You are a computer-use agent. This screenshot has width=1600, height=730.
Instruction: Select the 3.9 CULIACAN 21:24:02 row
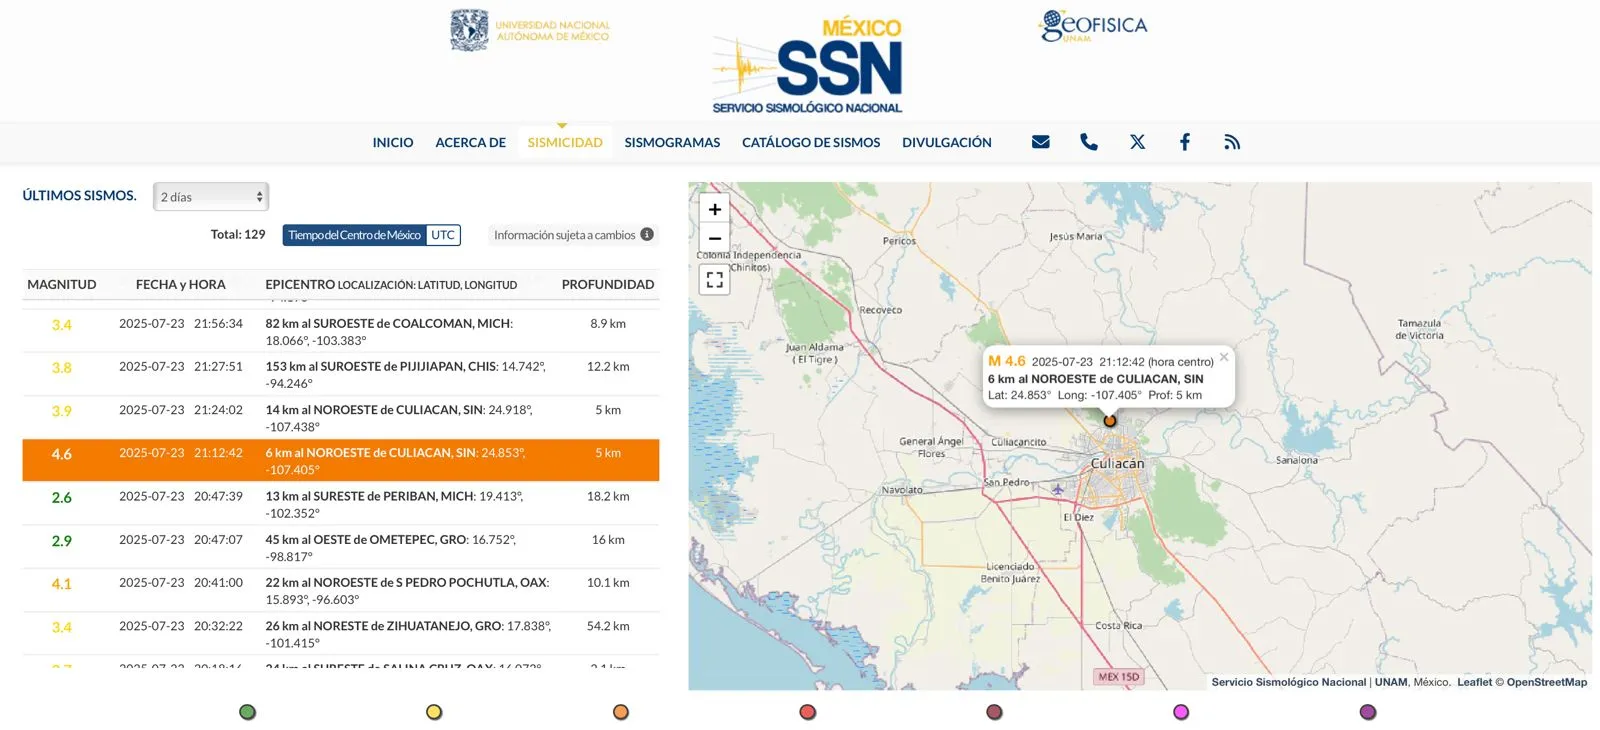point(341,417)
